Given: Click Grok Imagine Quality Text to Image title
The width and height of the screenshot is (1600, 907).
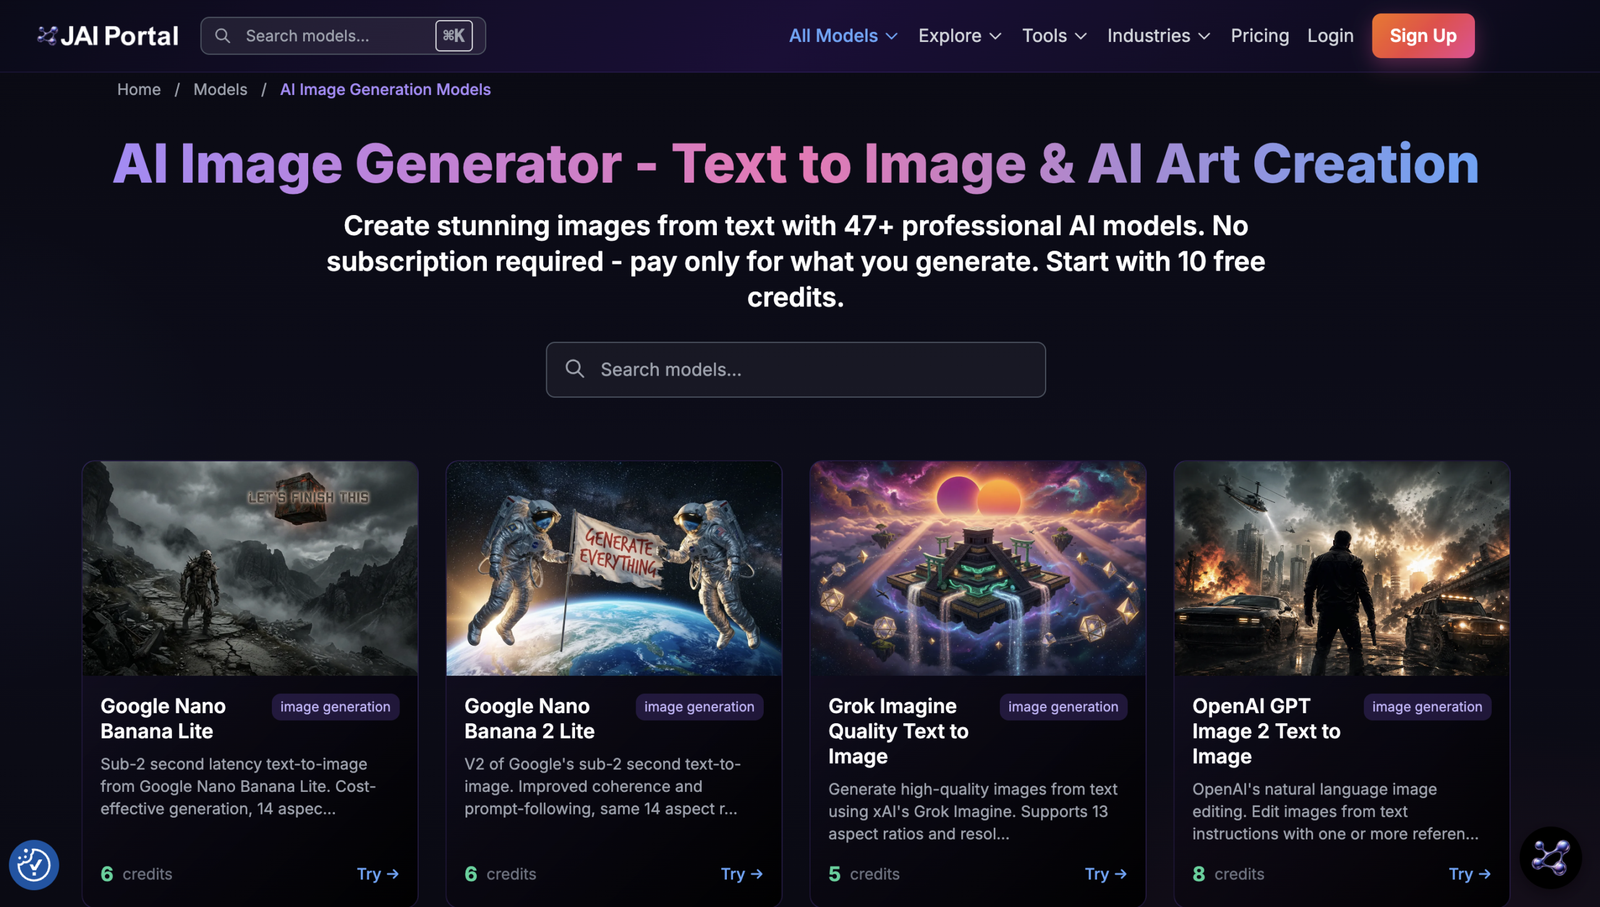Looking at the screenshot, I should pos(898,731).
